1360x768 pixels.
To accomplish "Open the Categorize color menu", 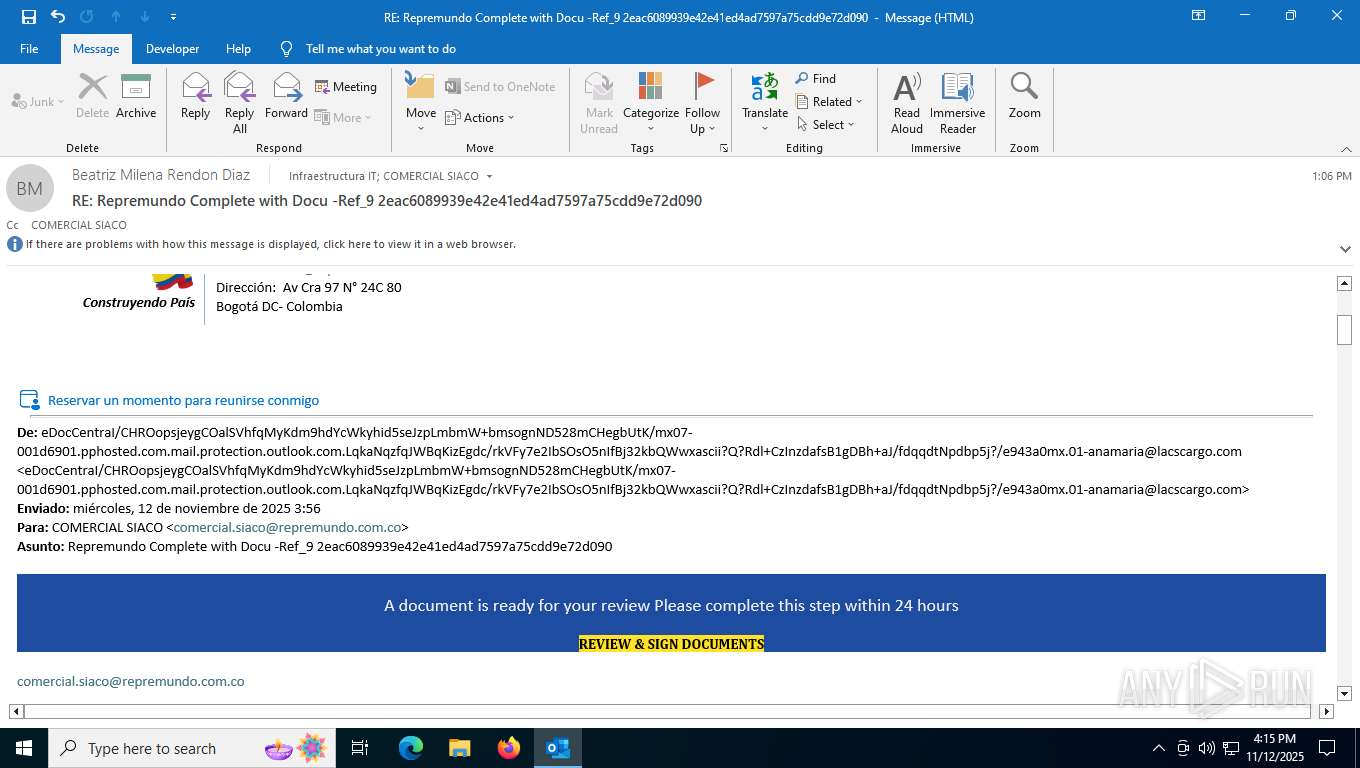I will 651,102.
